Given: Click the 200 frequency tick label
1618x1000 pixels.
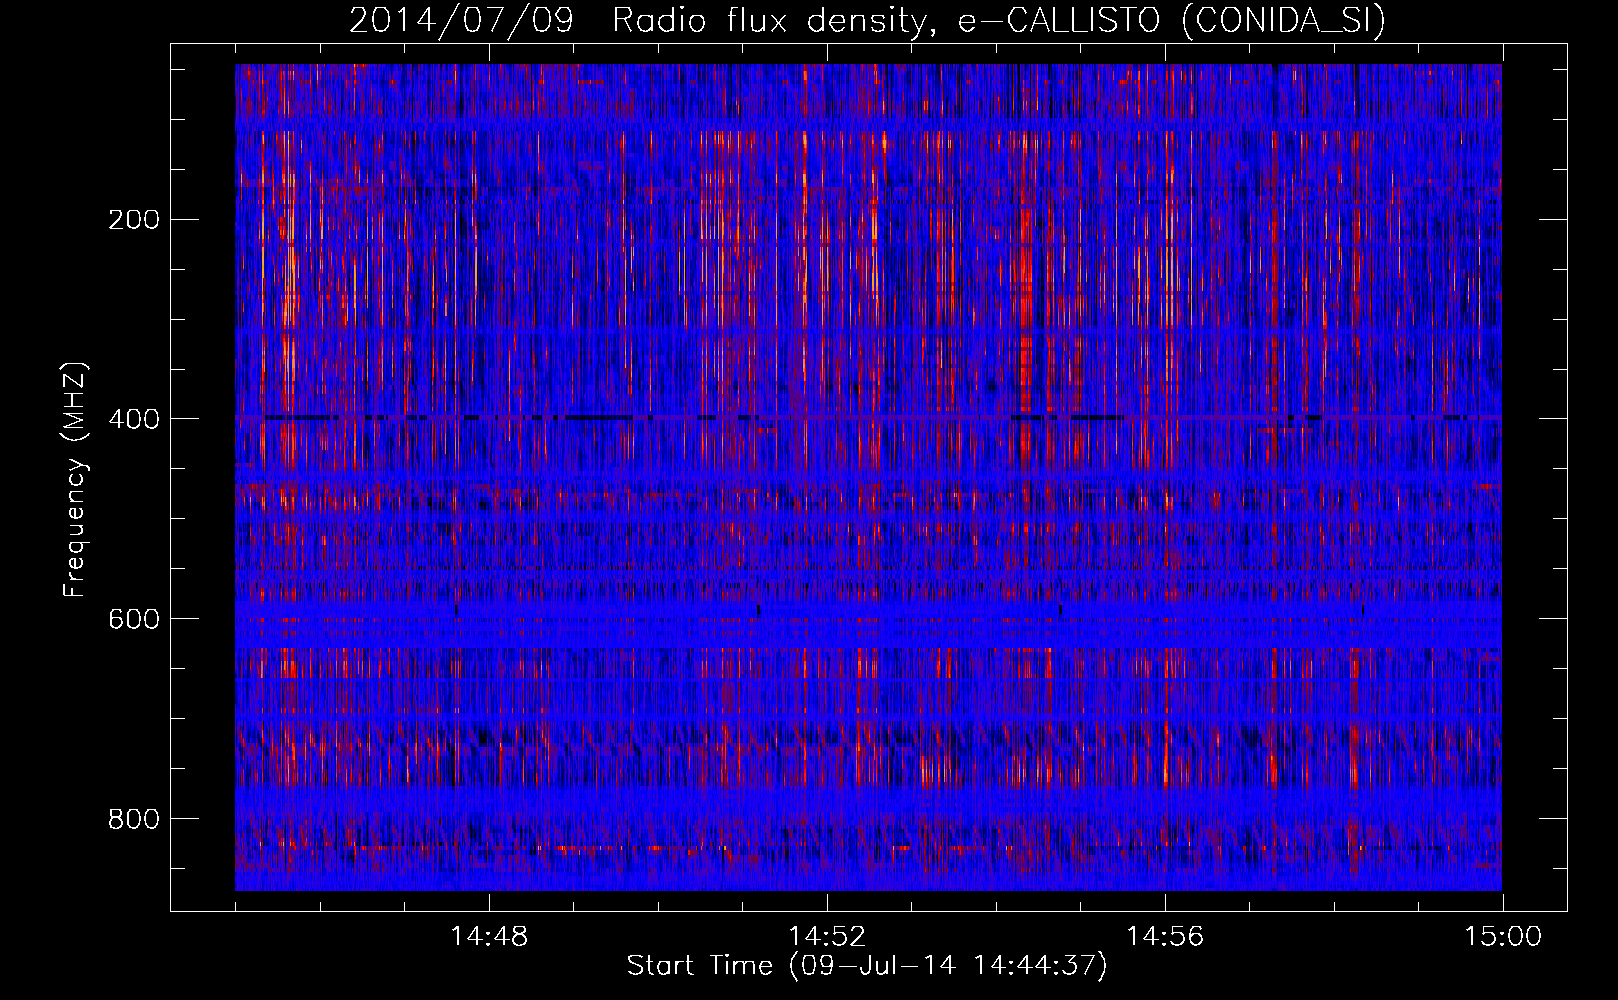Looking at the screenshot, I should pos(133,220).
